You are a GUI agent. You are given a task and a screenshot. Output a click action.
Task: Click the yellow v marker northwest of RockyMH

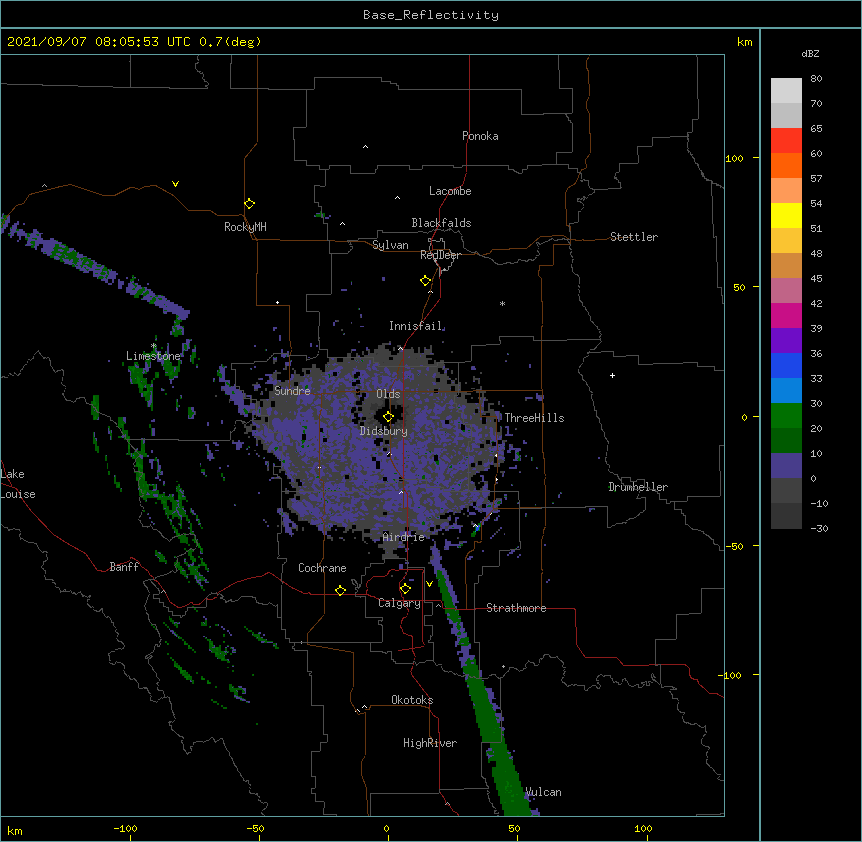[x=175, y=184]
